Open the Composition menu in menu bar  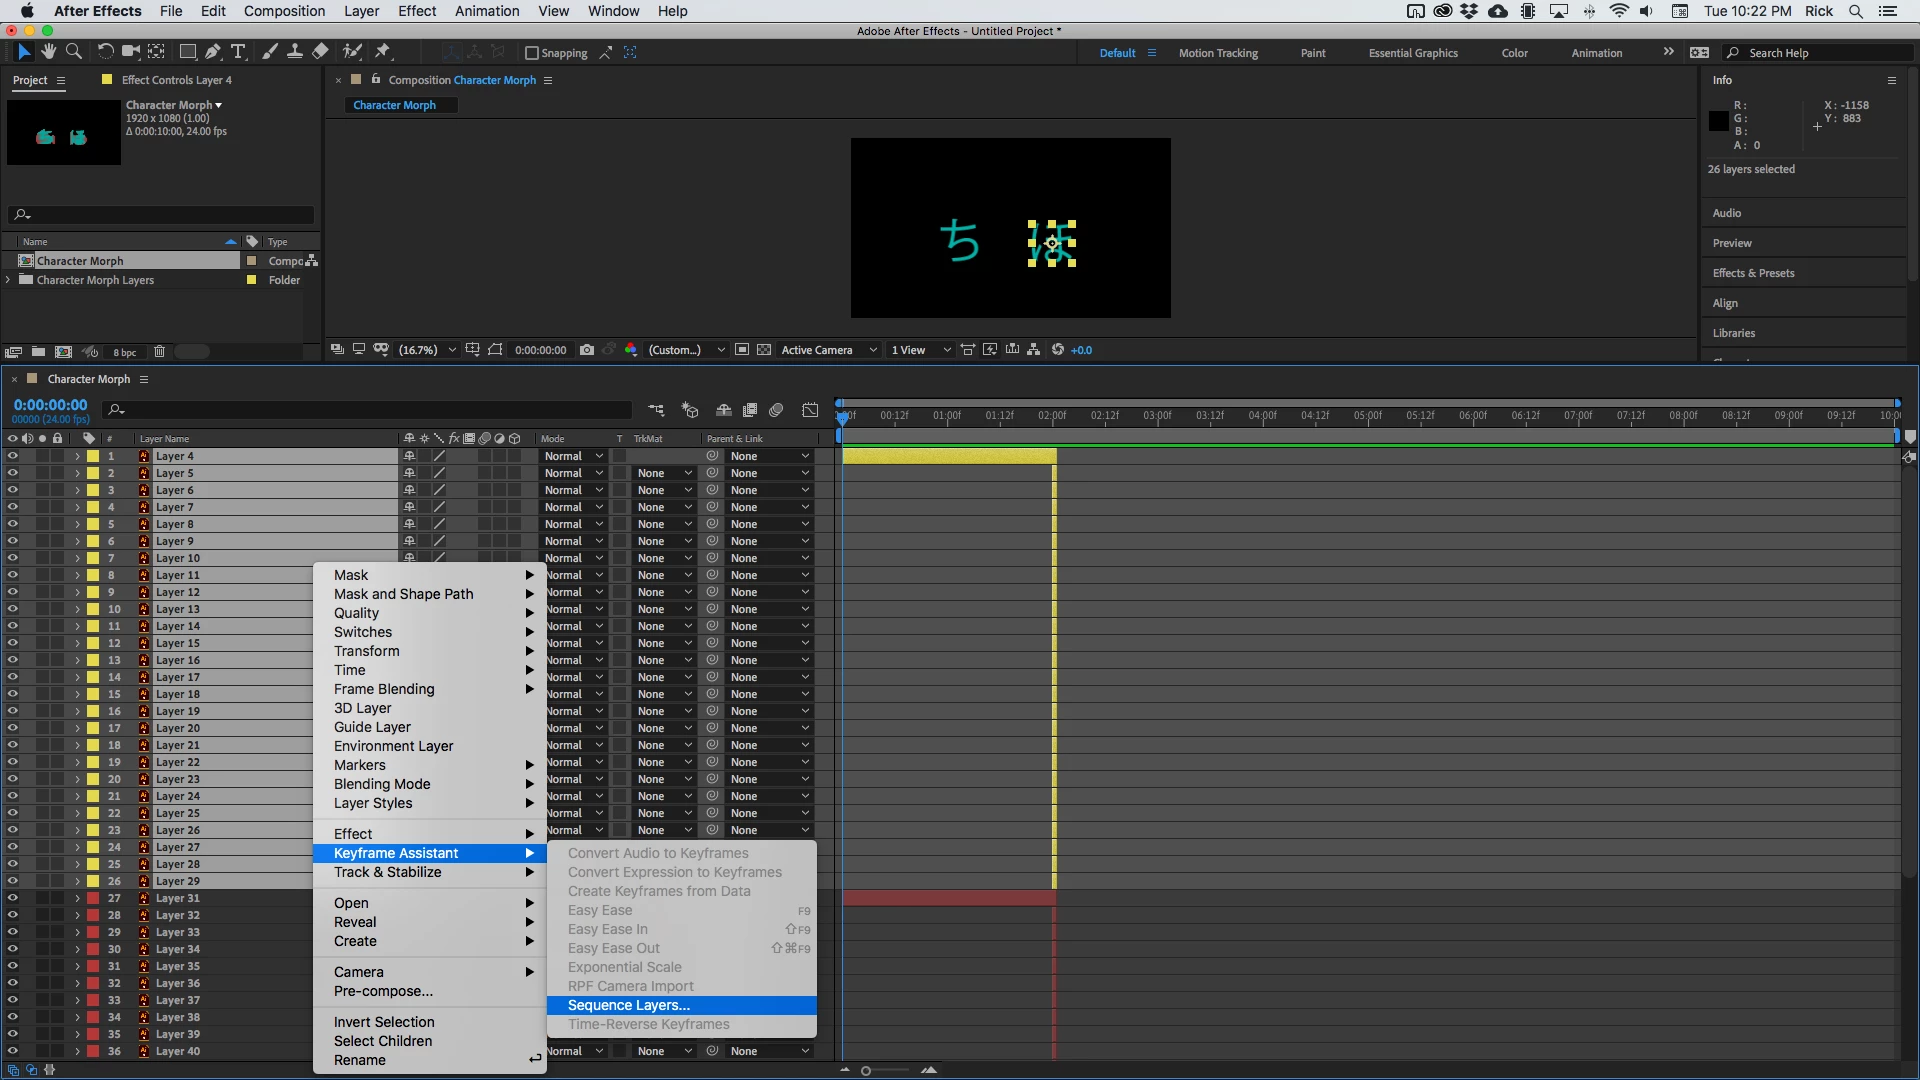(x=284, y=11)
